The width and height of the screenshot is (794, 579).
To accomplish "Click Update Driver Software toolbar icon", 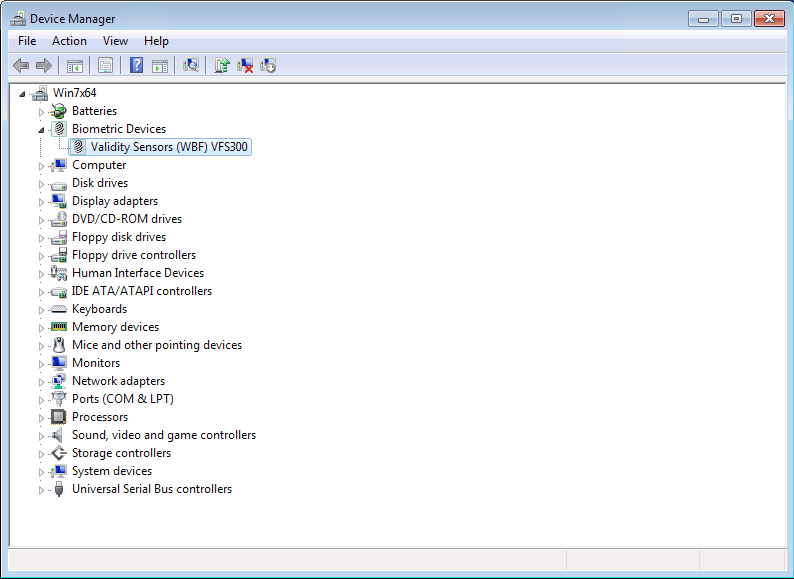I will pyautogui.click(x=222, y=65).
